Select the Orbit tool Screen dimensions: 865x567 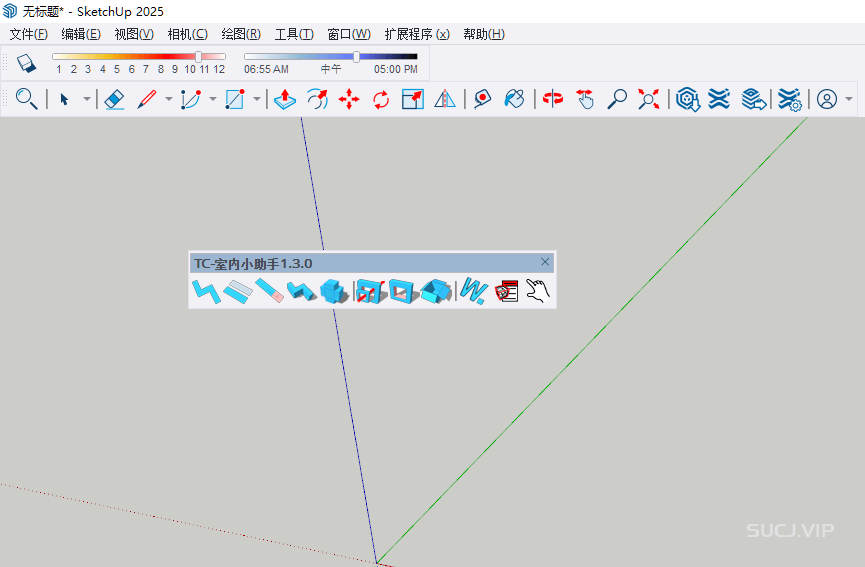(553, 99)
